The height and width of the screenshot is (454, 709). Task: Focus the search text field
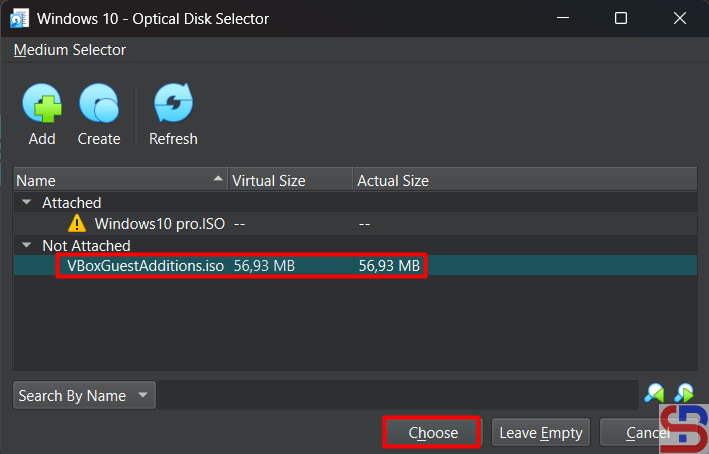click(x=398, y=395)
